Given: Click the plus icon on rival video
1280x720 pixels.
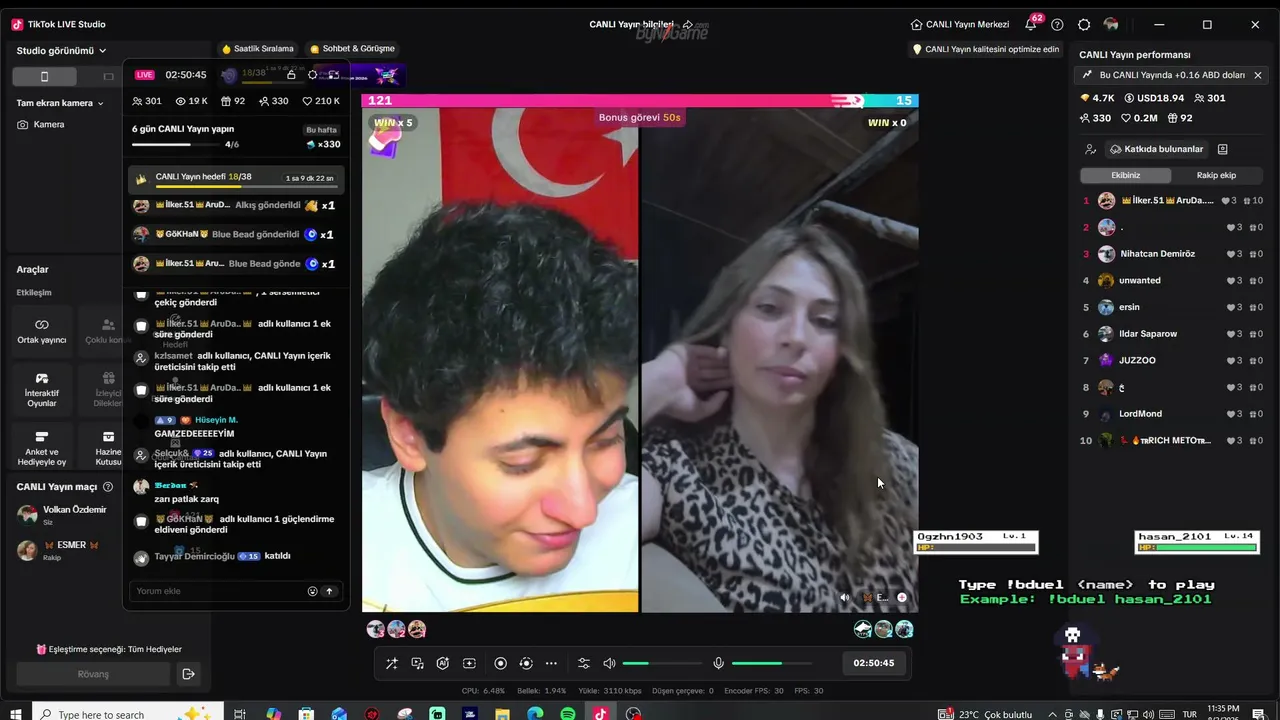Looking at the screenshot, I should coord(901,597).
